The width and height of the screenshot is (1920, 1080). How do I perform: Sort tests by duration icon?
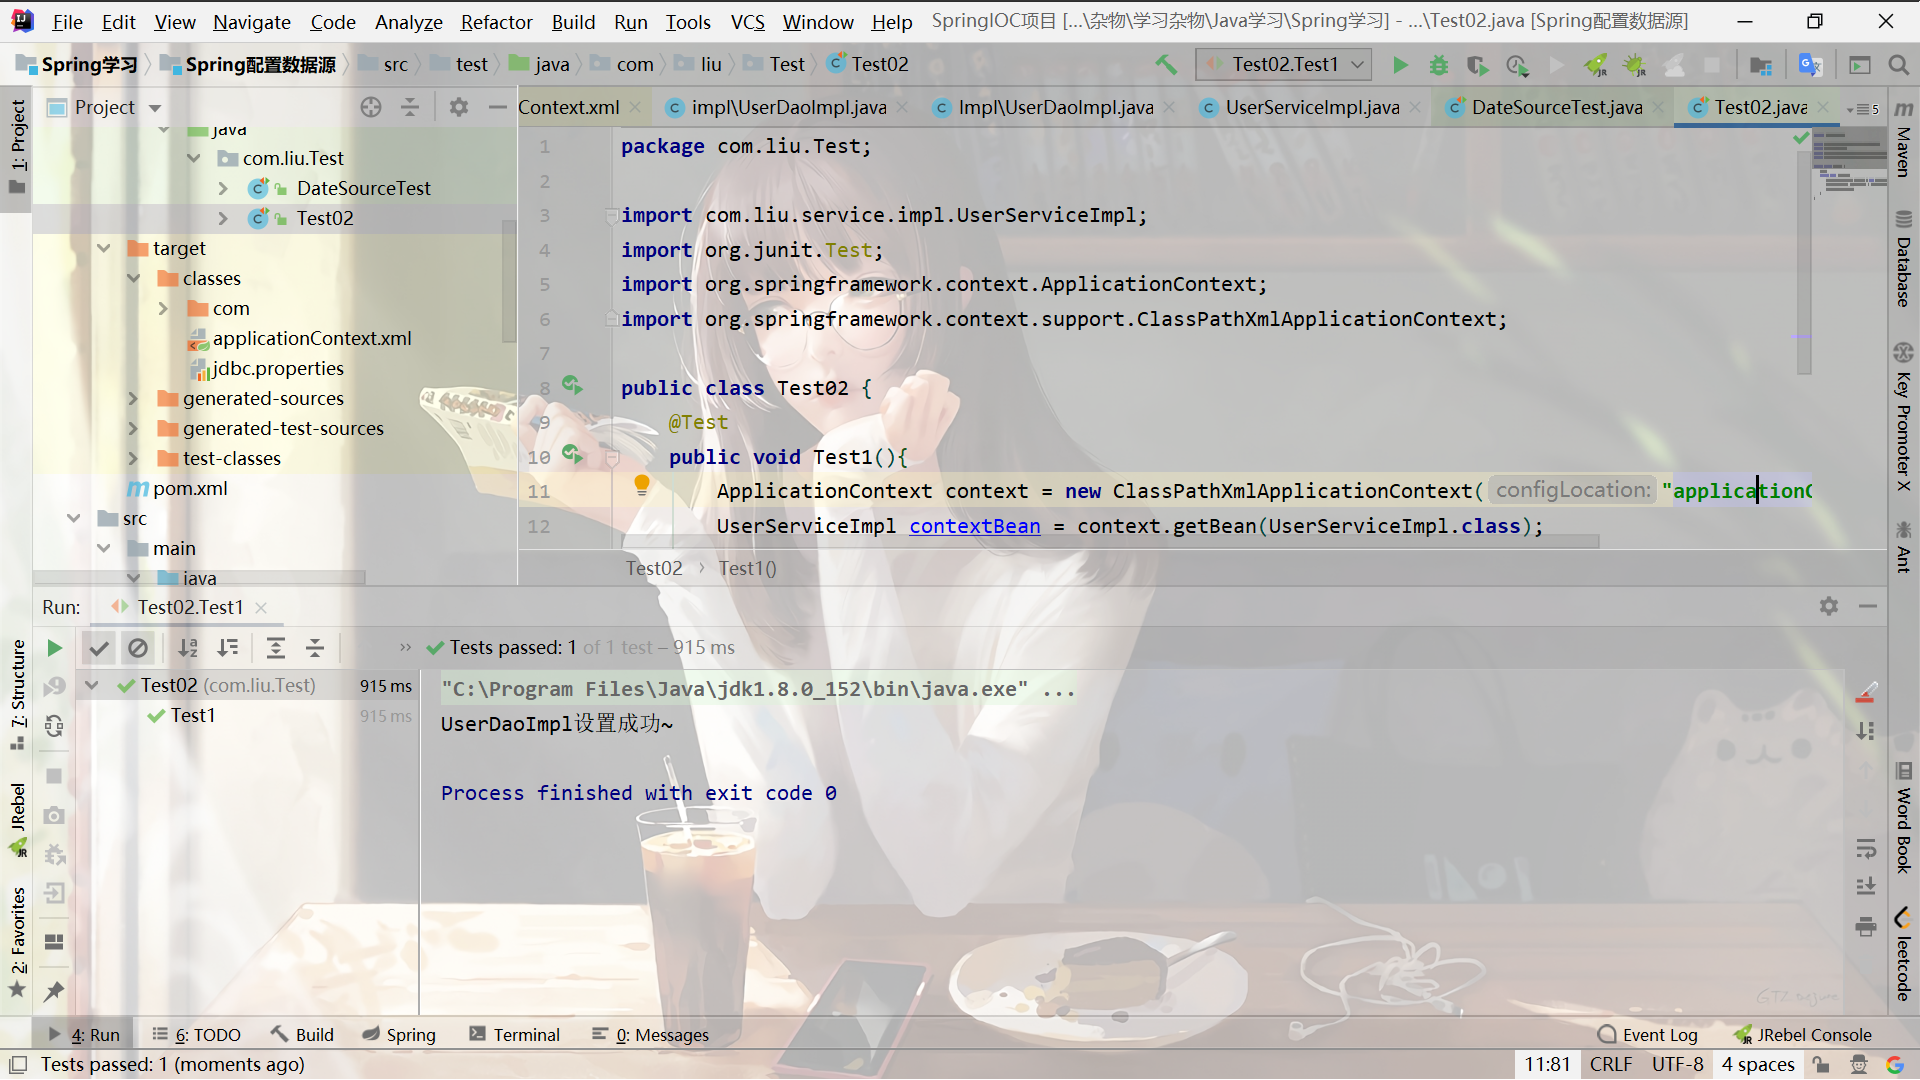(x=228, y=648)
